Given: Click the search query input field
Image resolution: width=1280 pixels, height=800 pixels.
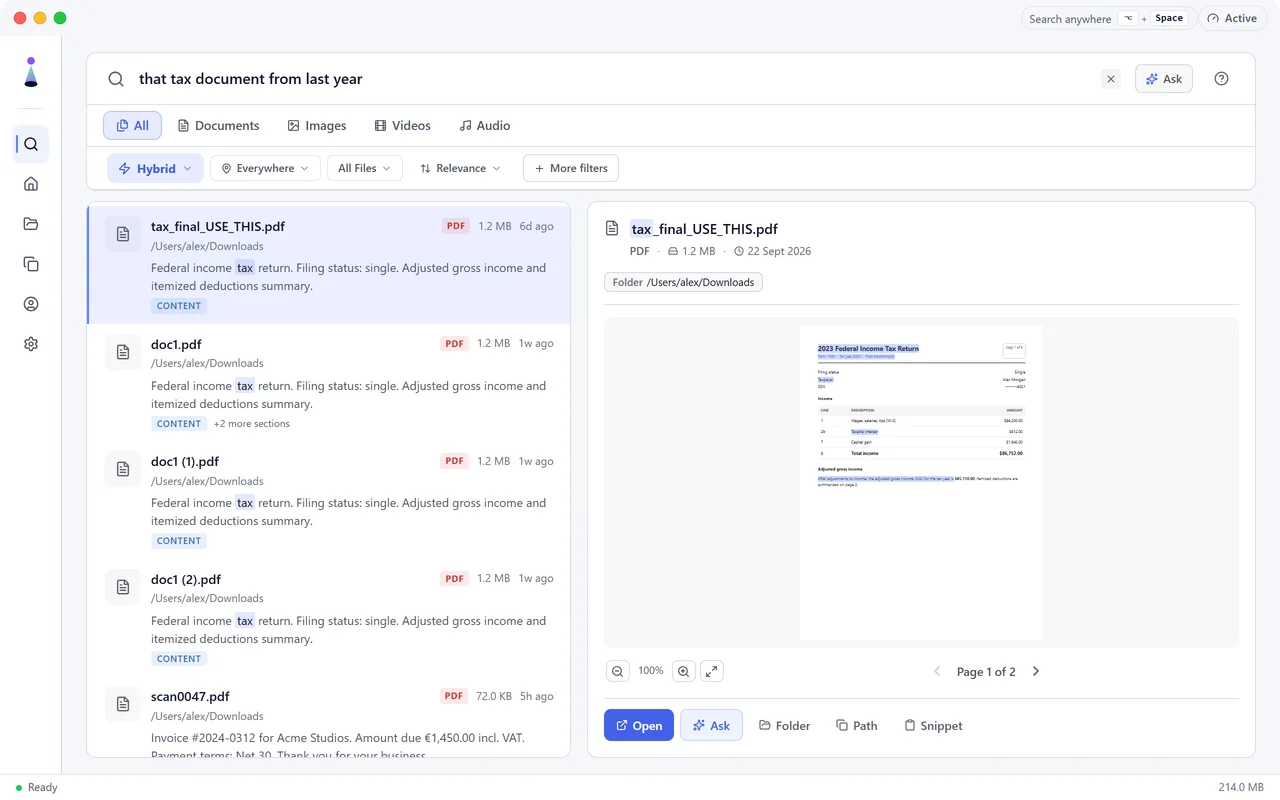Looking at the screenshot, I should click(613, 79).
